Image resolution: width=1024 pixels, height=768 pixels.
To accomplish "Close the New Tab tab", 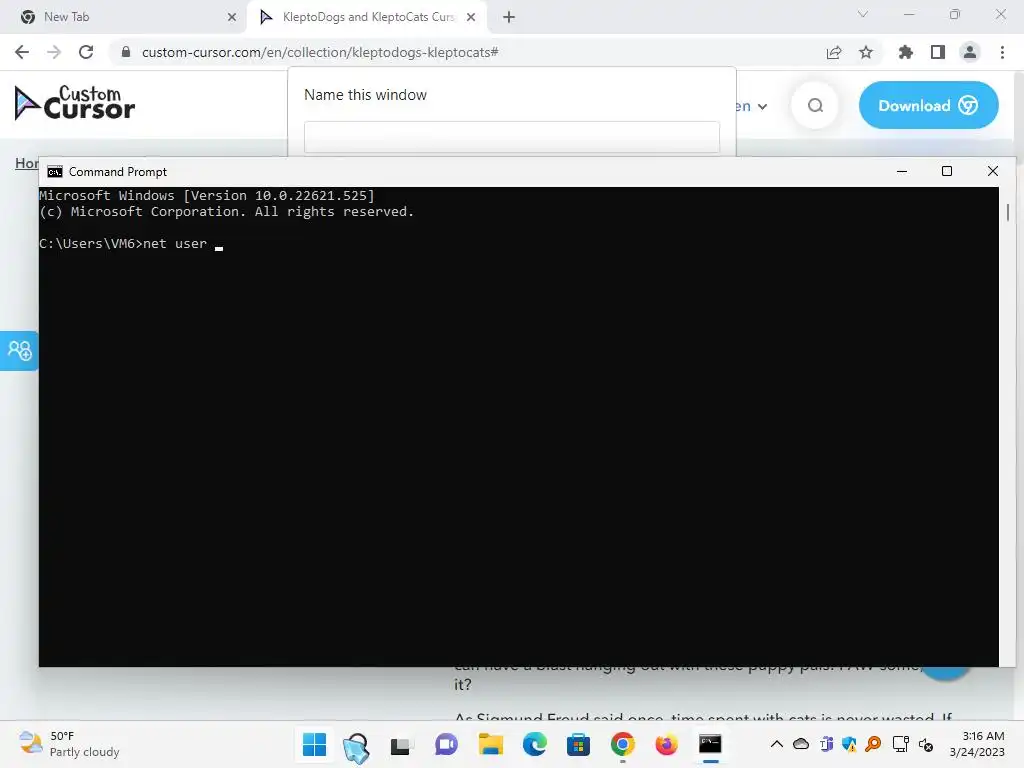I will point(232,17).
